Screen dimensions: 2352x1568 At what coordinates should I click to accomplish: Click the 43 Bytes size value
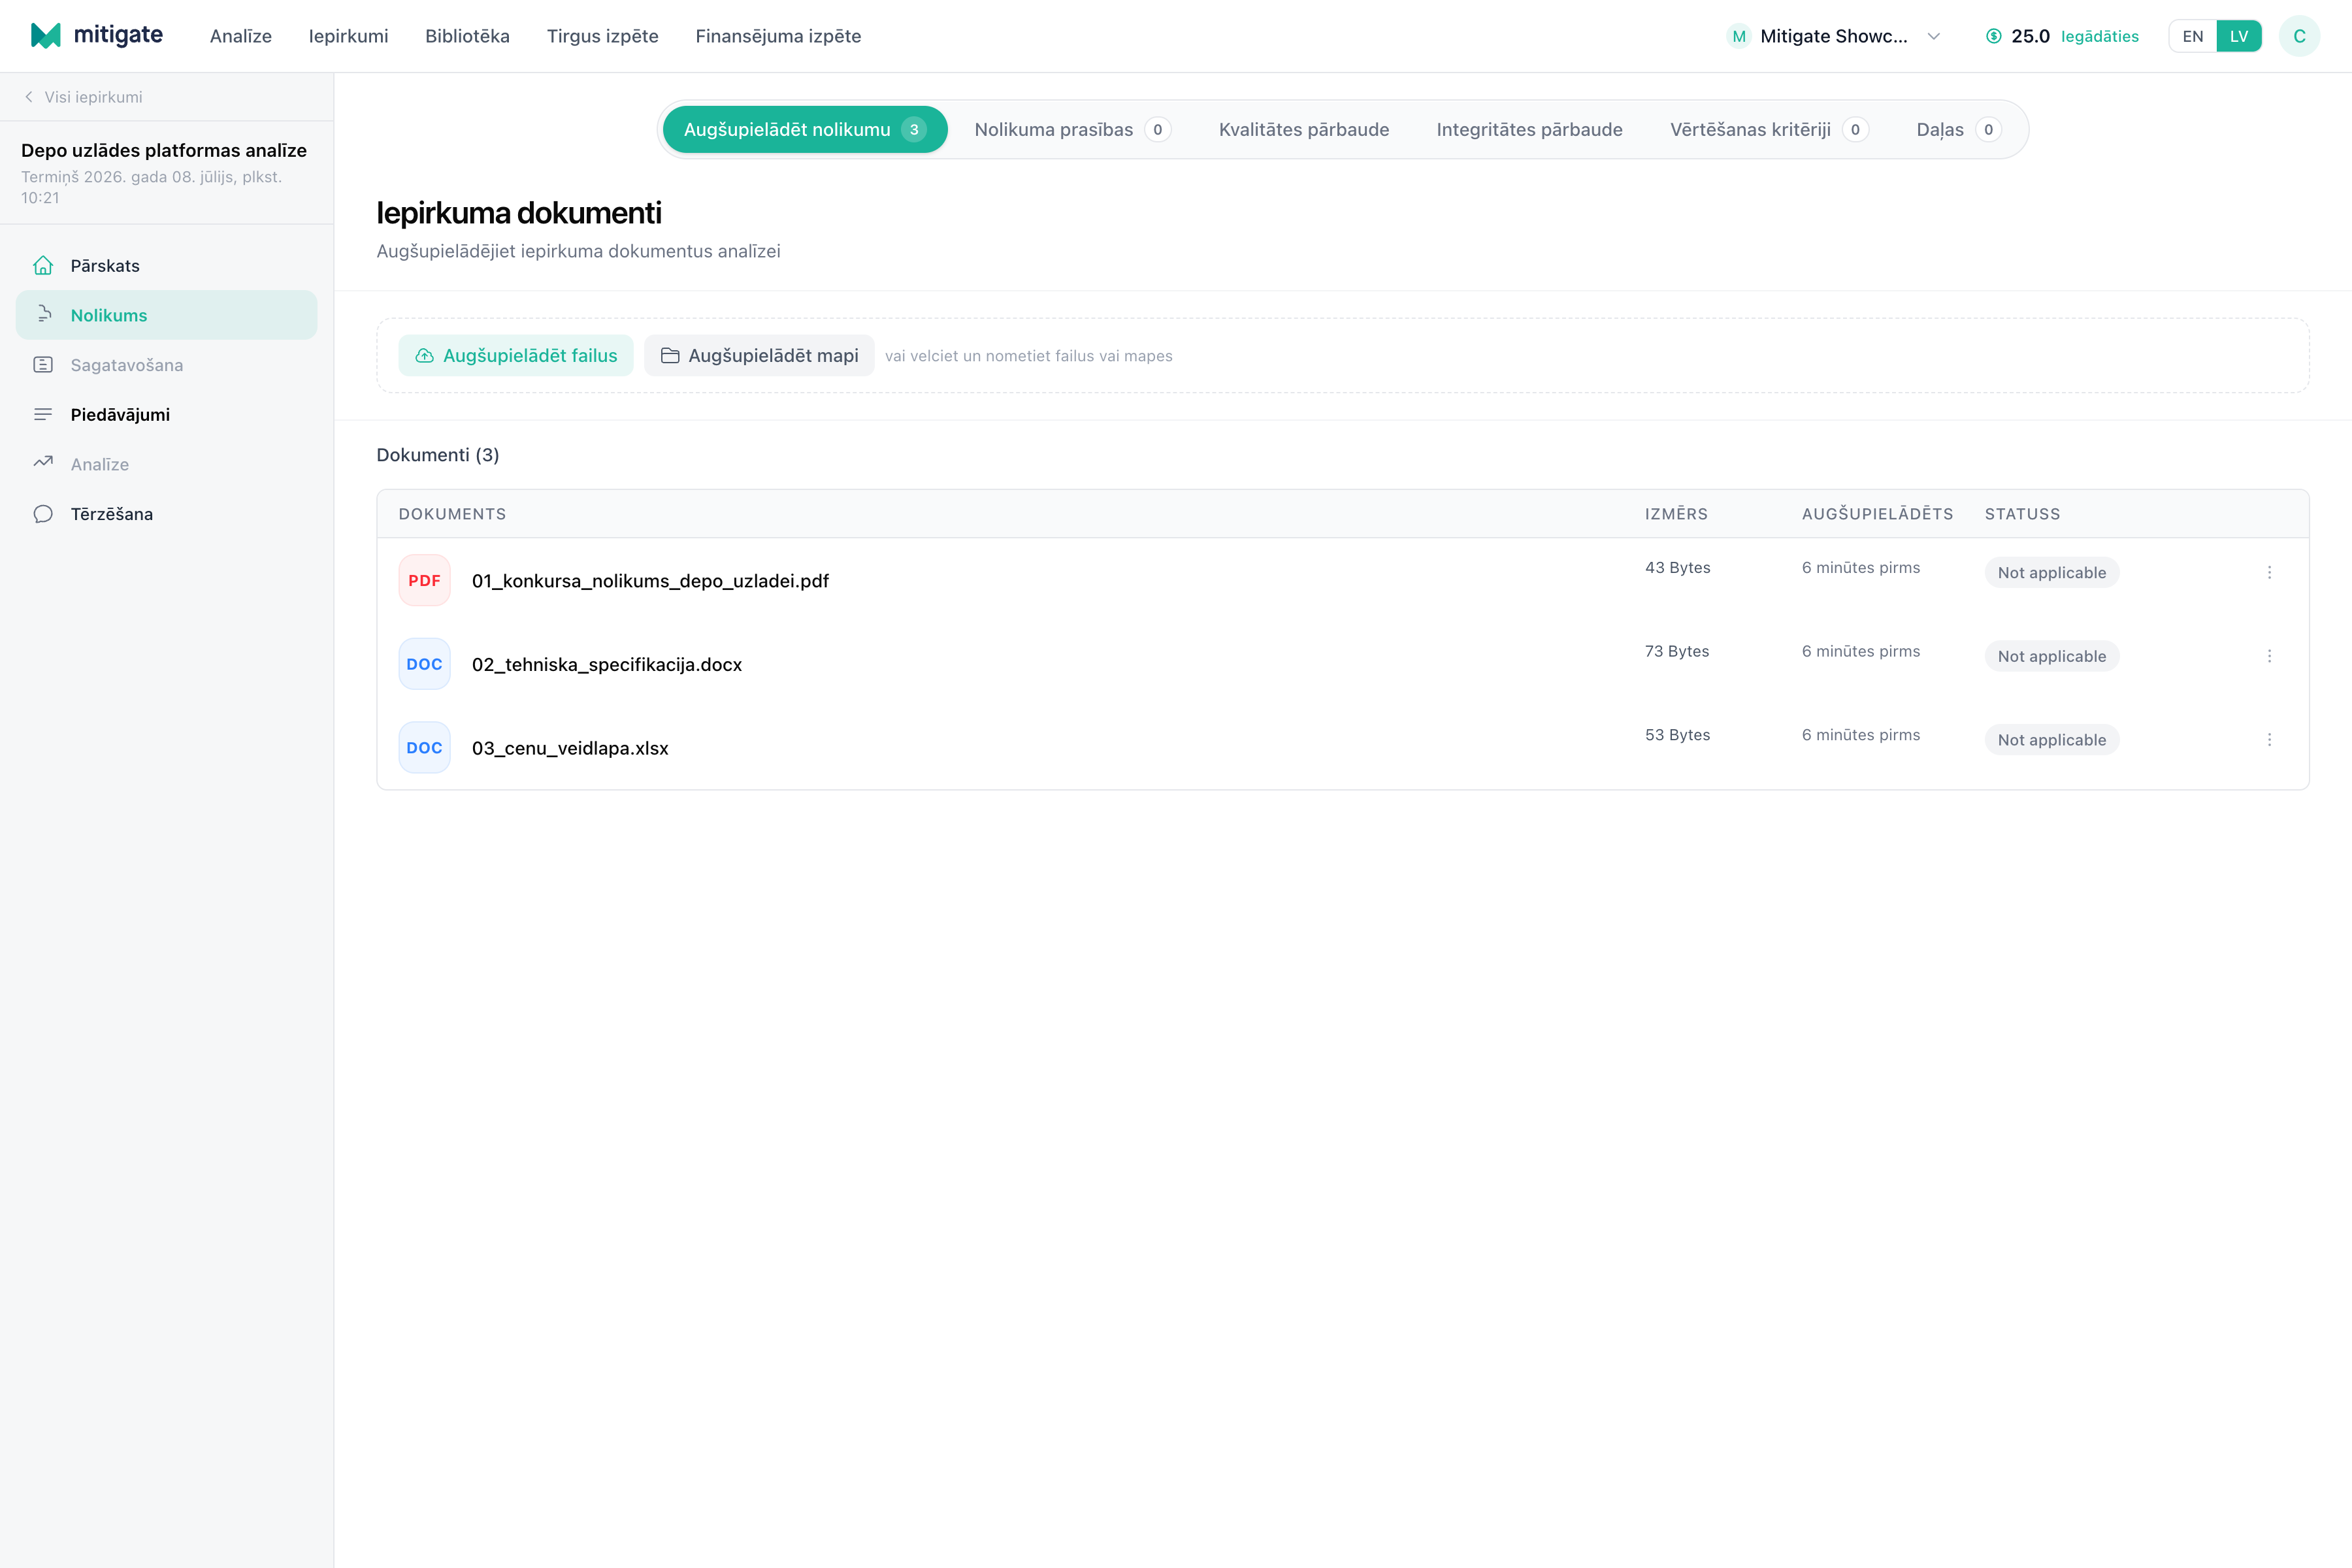(1677, 567)
